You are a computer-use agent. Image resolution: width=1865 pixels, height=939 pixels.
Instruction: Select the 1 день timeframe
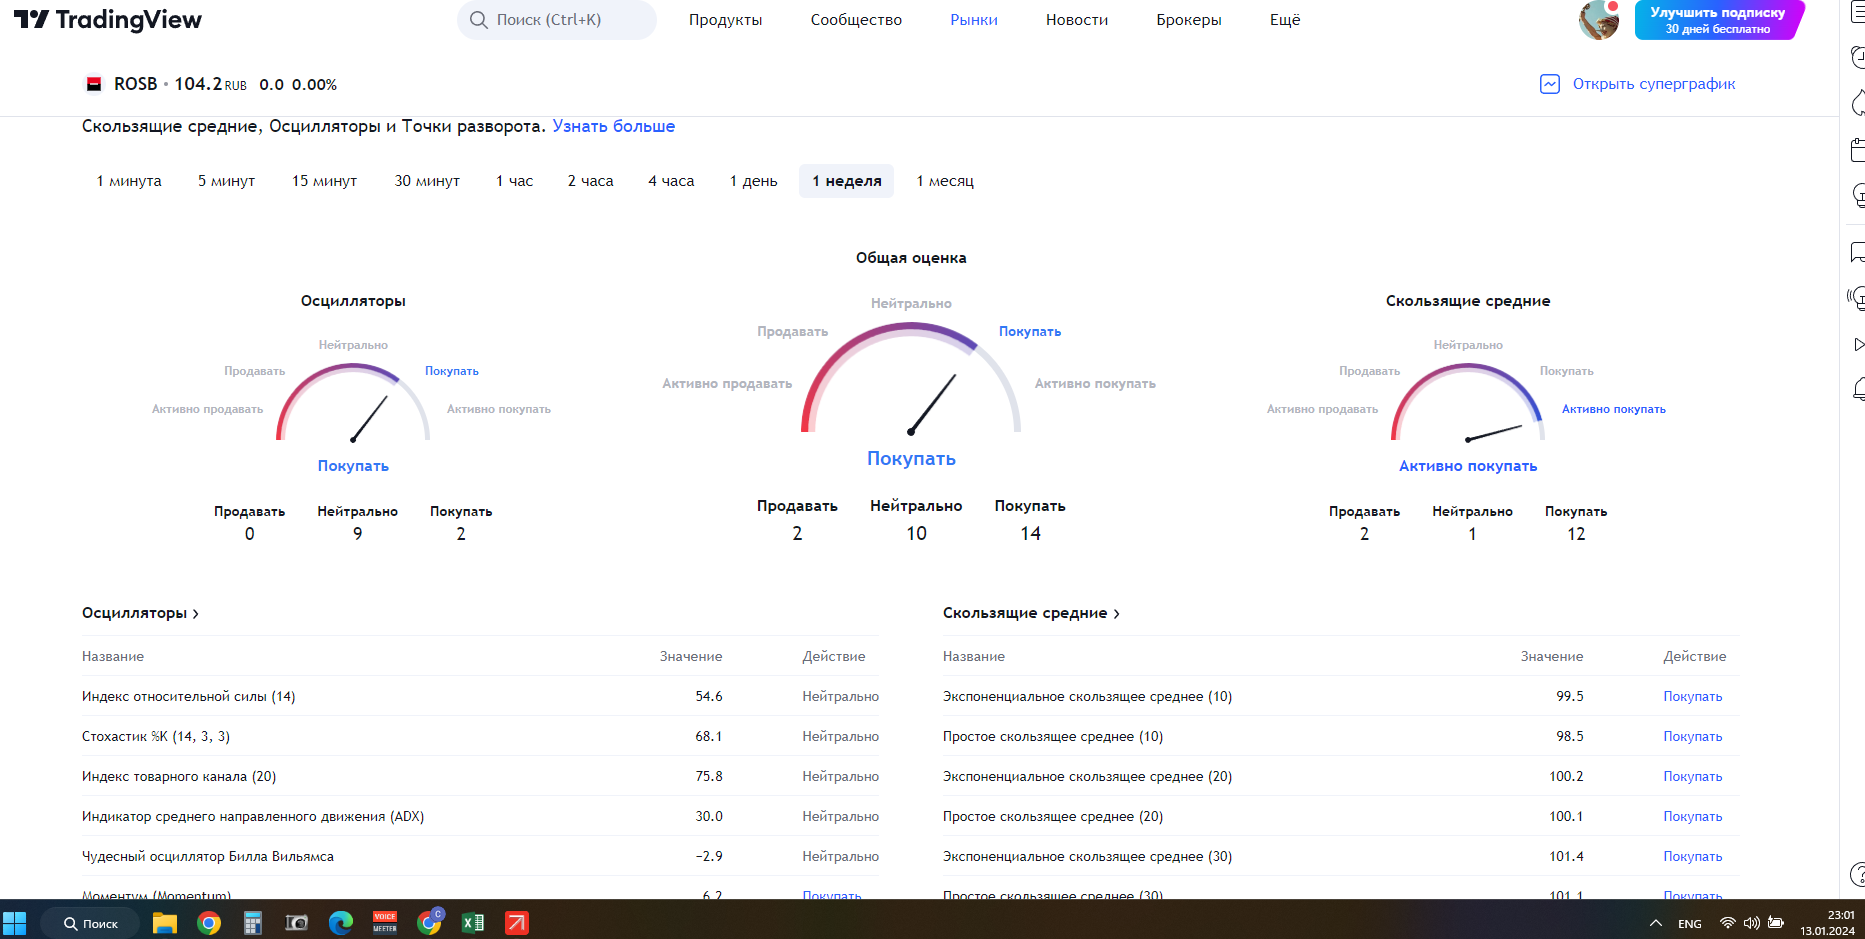click(x=753, y=181)
